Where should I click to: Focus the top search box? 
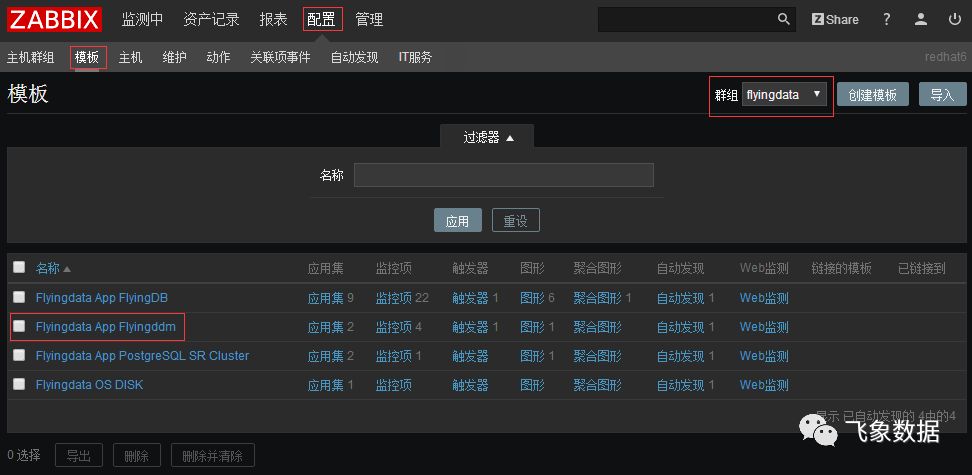687,19
